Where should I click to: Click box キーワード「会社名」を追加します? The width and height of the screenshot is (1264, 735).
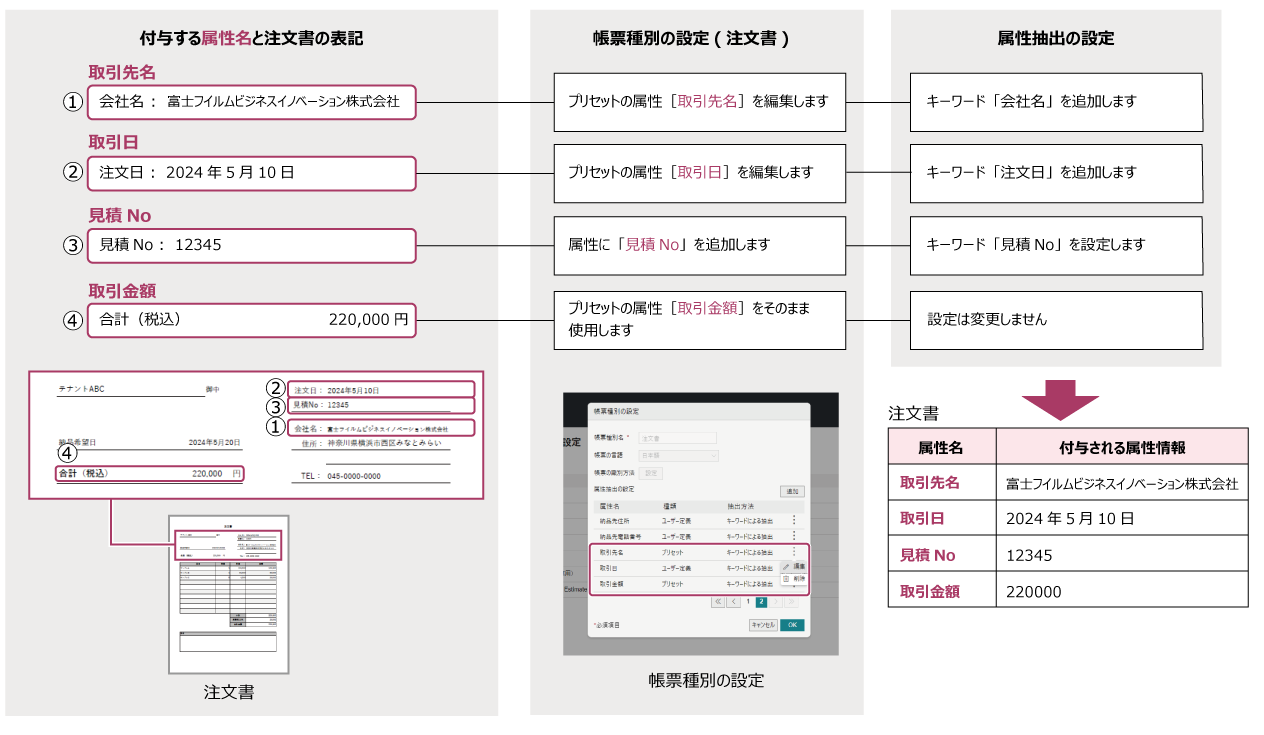(x=1056, y=101)
